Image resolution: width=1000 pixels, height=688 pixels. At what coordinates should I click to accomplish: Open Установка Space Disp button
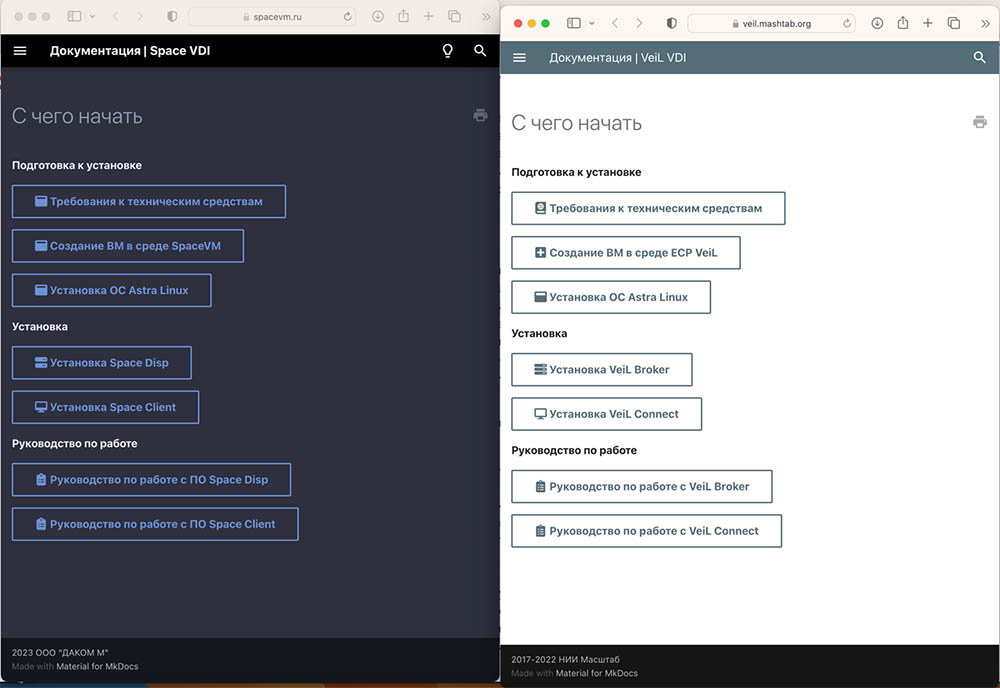101,363
